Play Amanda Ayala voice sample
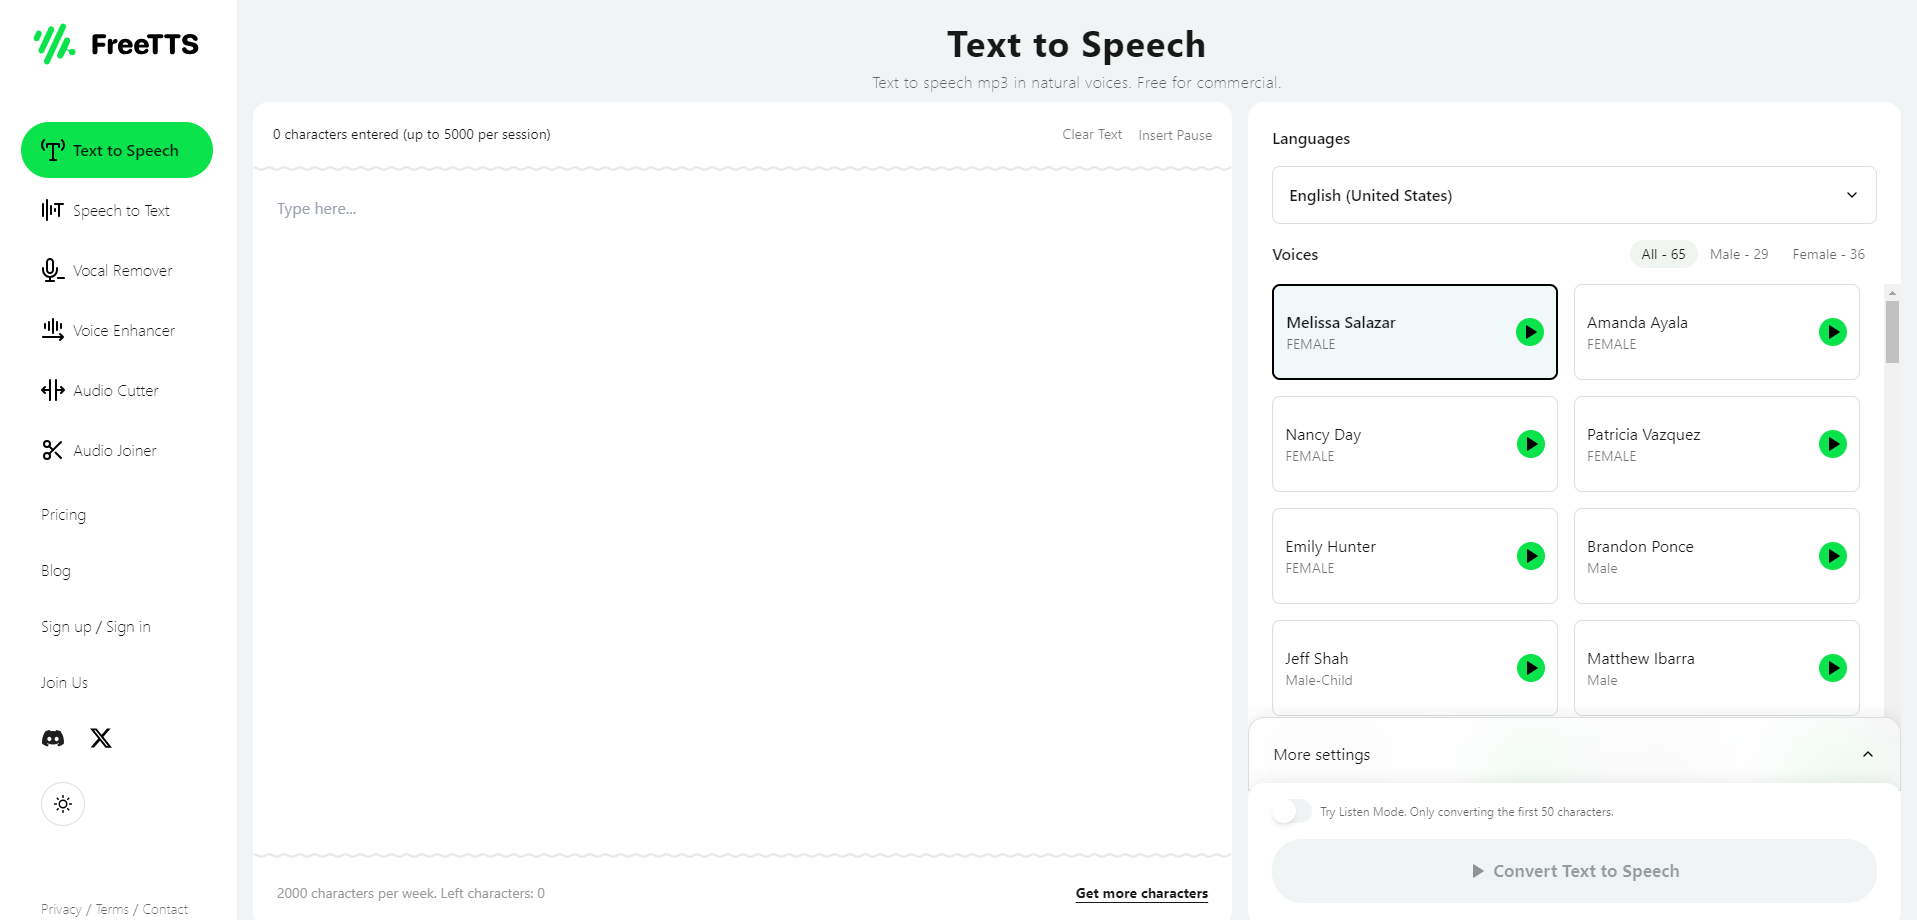This screenshot has width=1917, height=920. (1832, 332)
